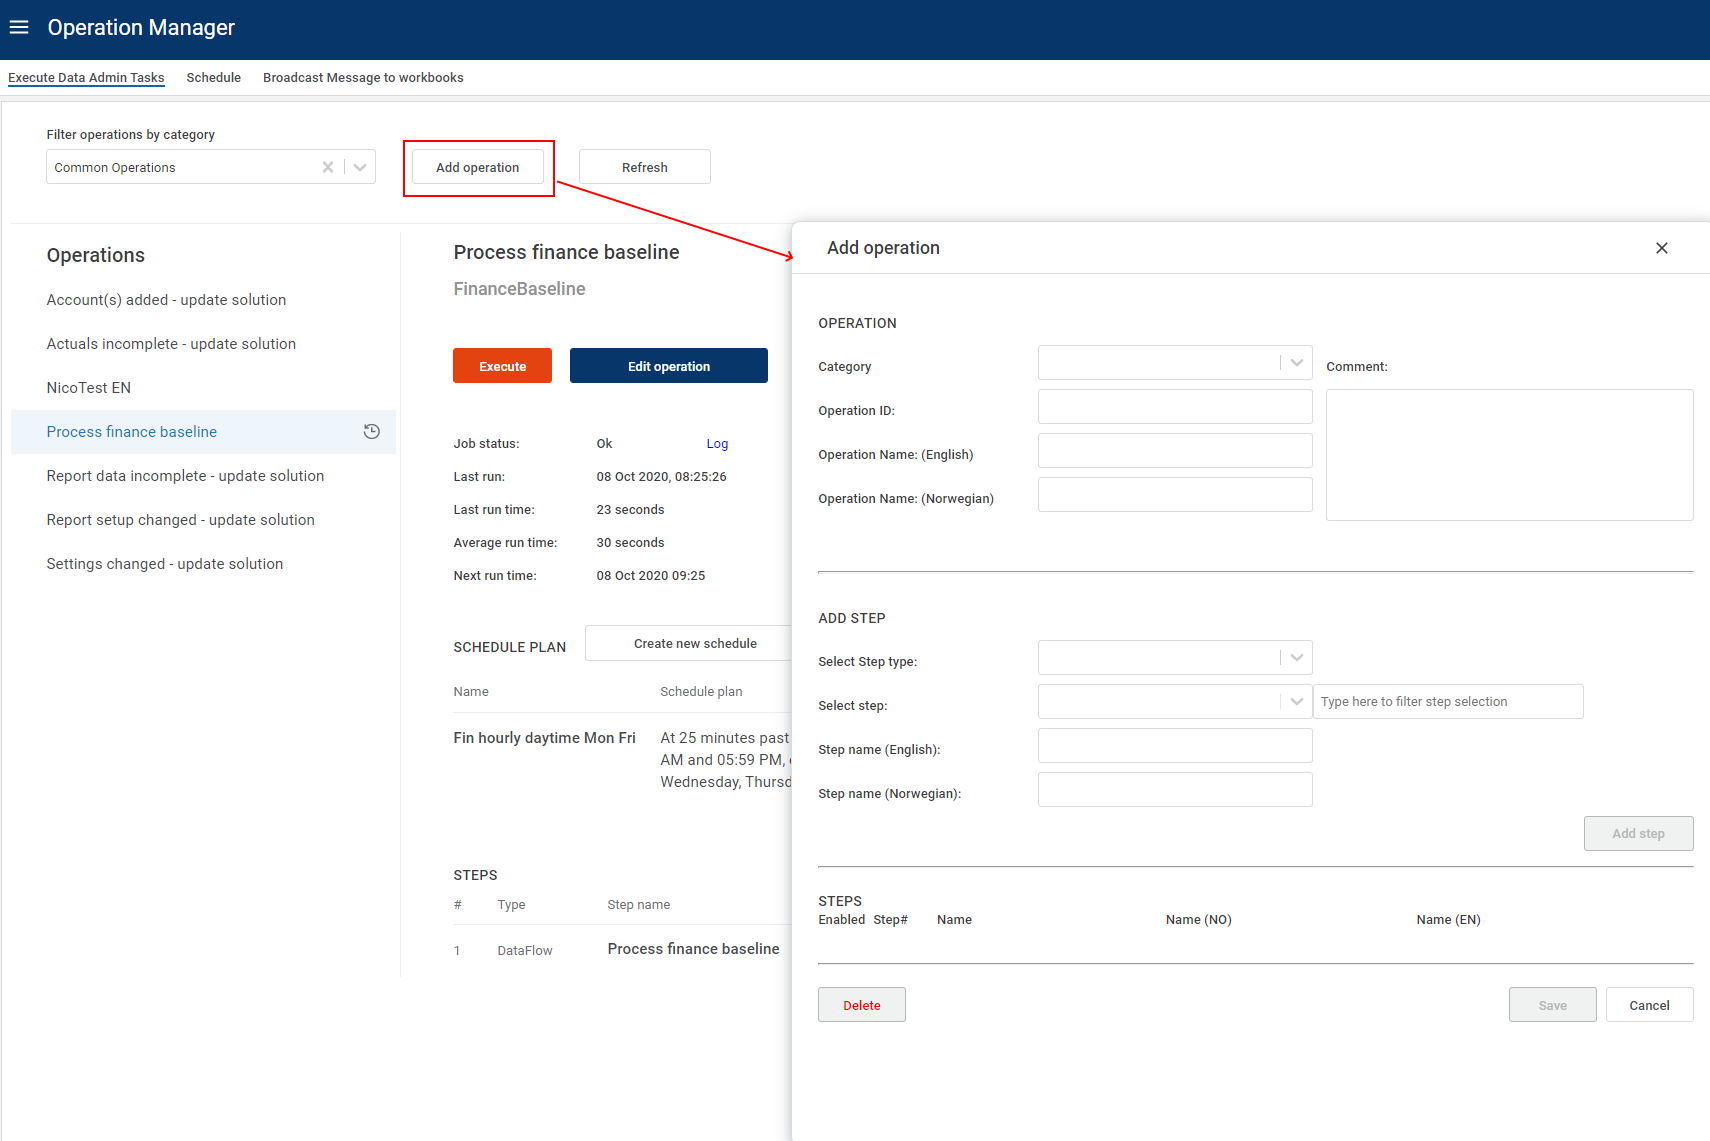Viewport: 1710px width, 1141px height.
Task: View run history for Process finance baseline
Action: (371, 431)
